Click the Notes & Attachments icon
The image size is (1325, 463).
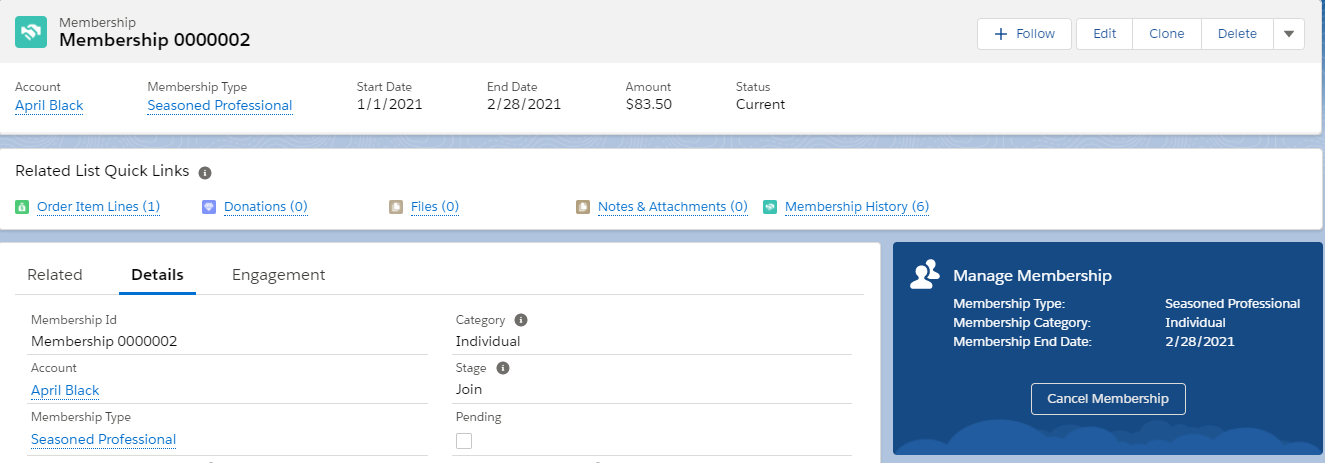pyautogui.click(x=583, y=207)
